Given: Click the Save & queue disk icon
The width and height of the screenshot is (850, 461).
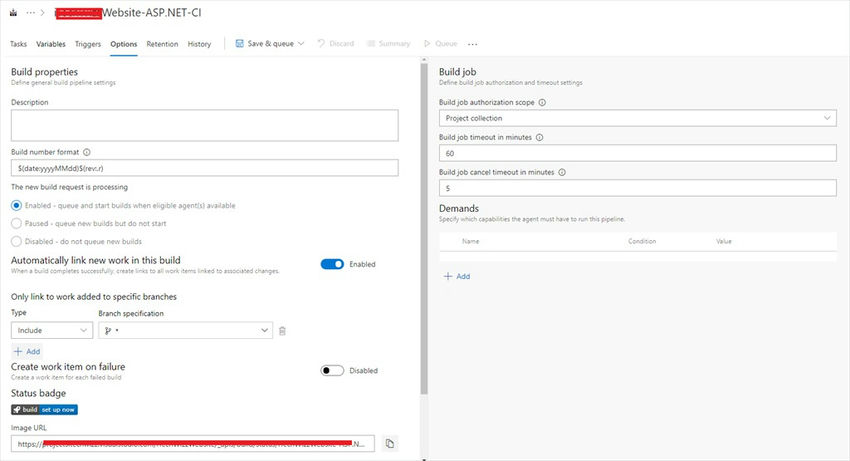Looking at the screenshot, I should pyautogui.click(x=241, y=44).
